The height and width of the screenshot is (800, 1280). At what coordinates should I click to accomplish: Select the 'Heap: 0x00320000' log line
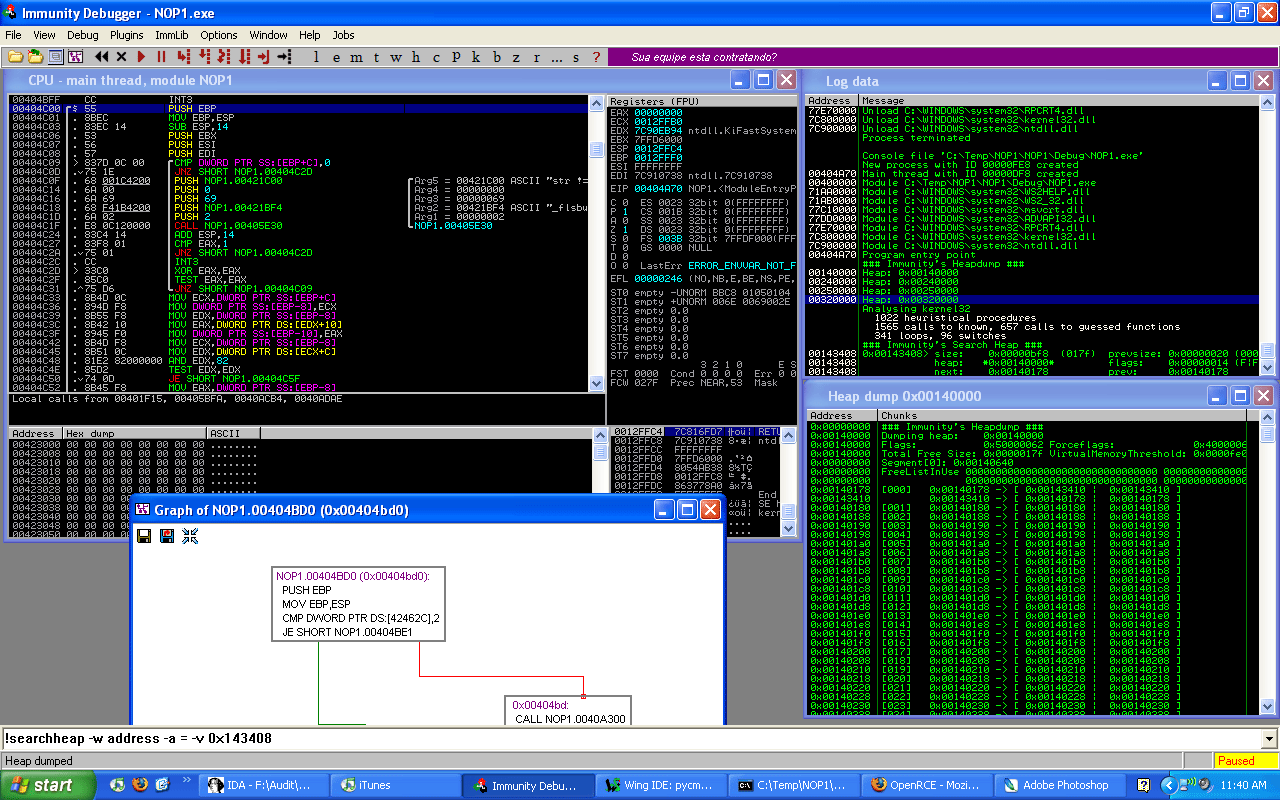pyautogui.click(x=1033, y=299)
